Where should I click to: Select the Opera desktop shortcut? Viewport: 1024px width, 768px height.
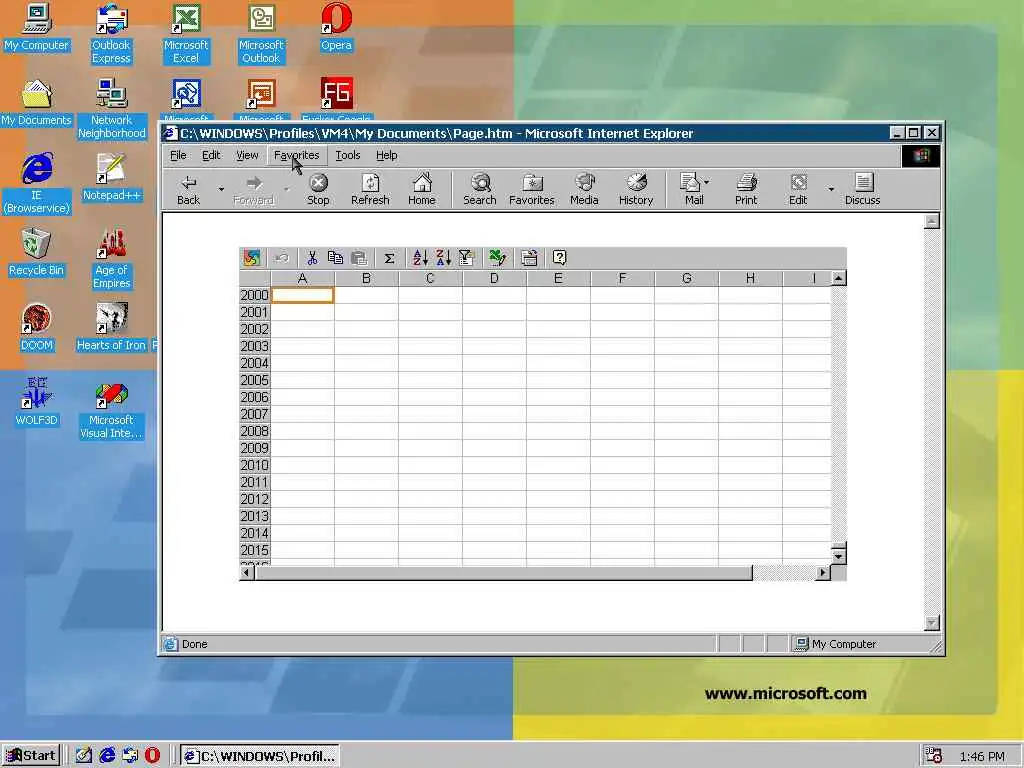click(336, 29)
